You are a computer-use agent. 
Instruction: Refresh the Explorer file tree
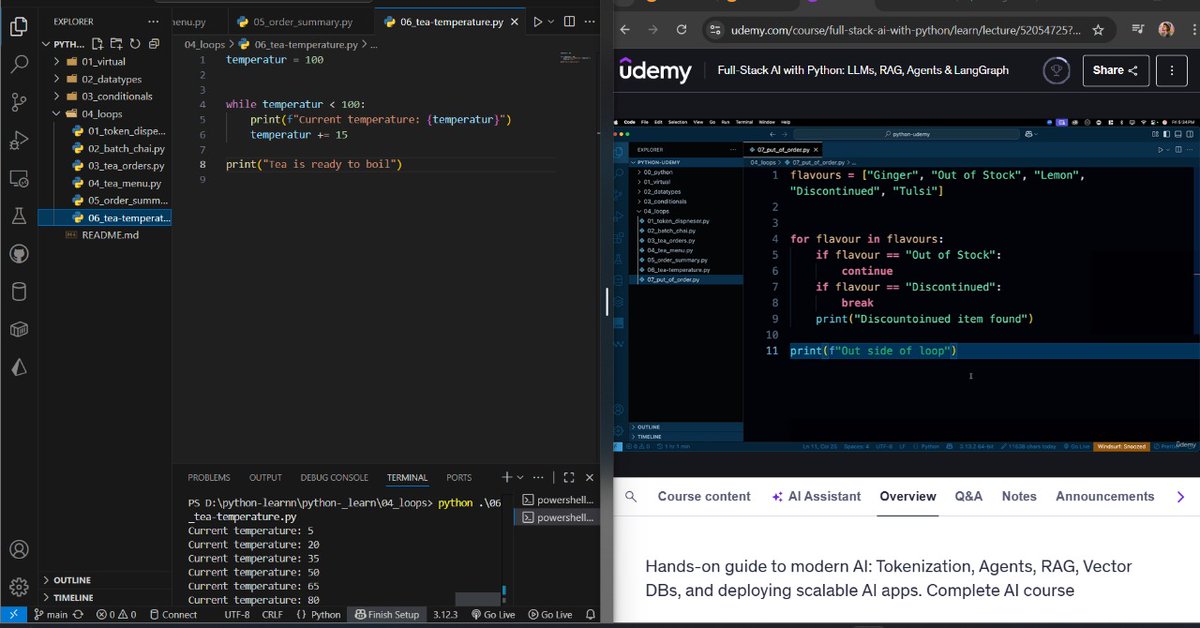[135, 44]
